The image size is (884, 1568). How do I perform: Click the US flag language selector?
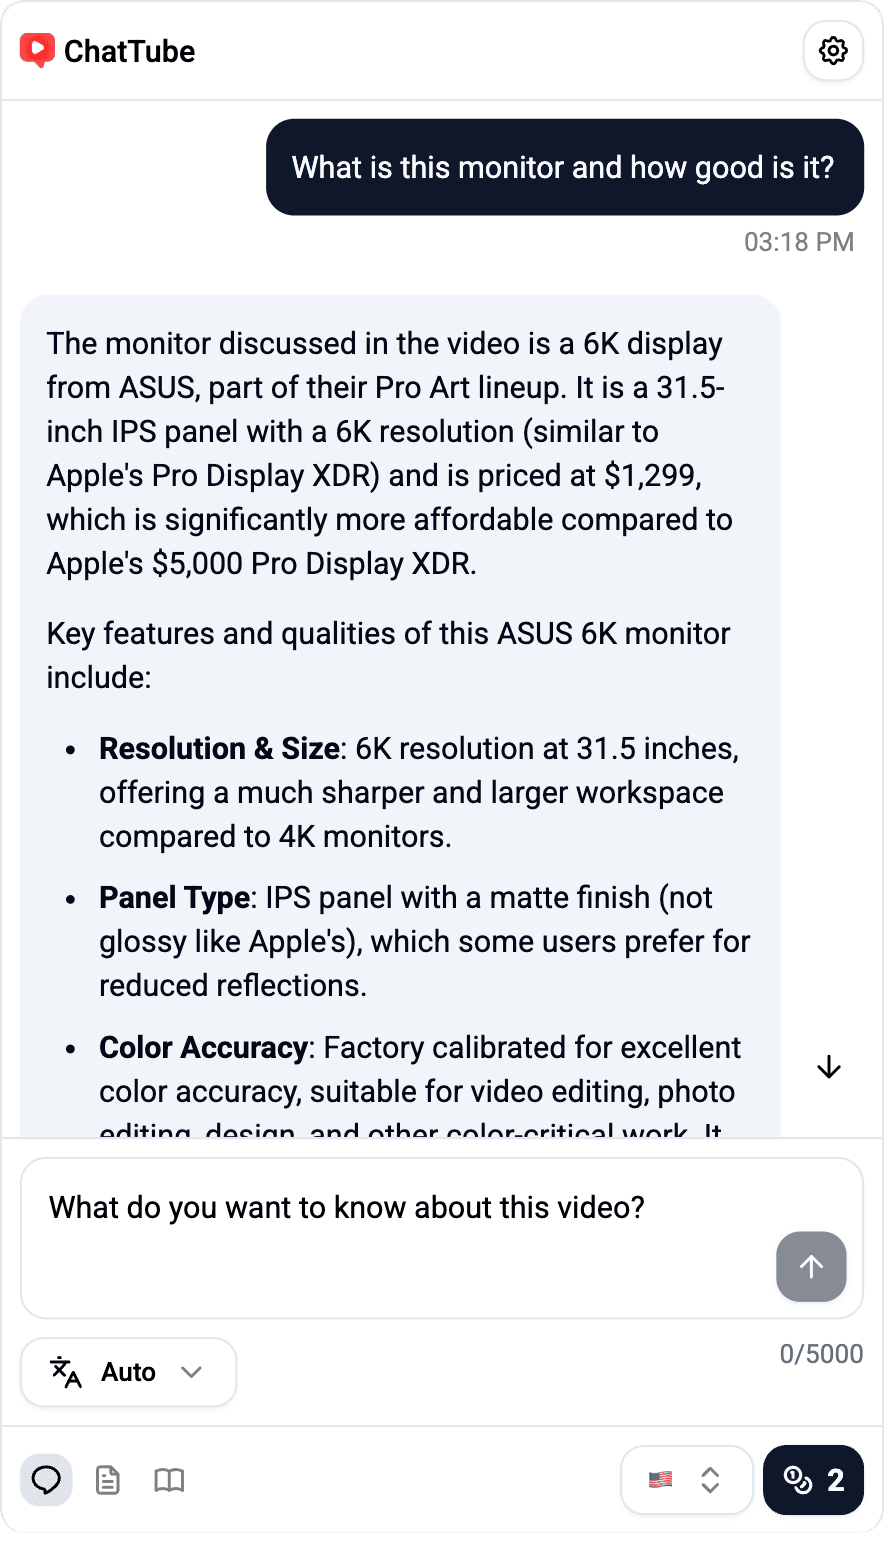[660, 1480]
